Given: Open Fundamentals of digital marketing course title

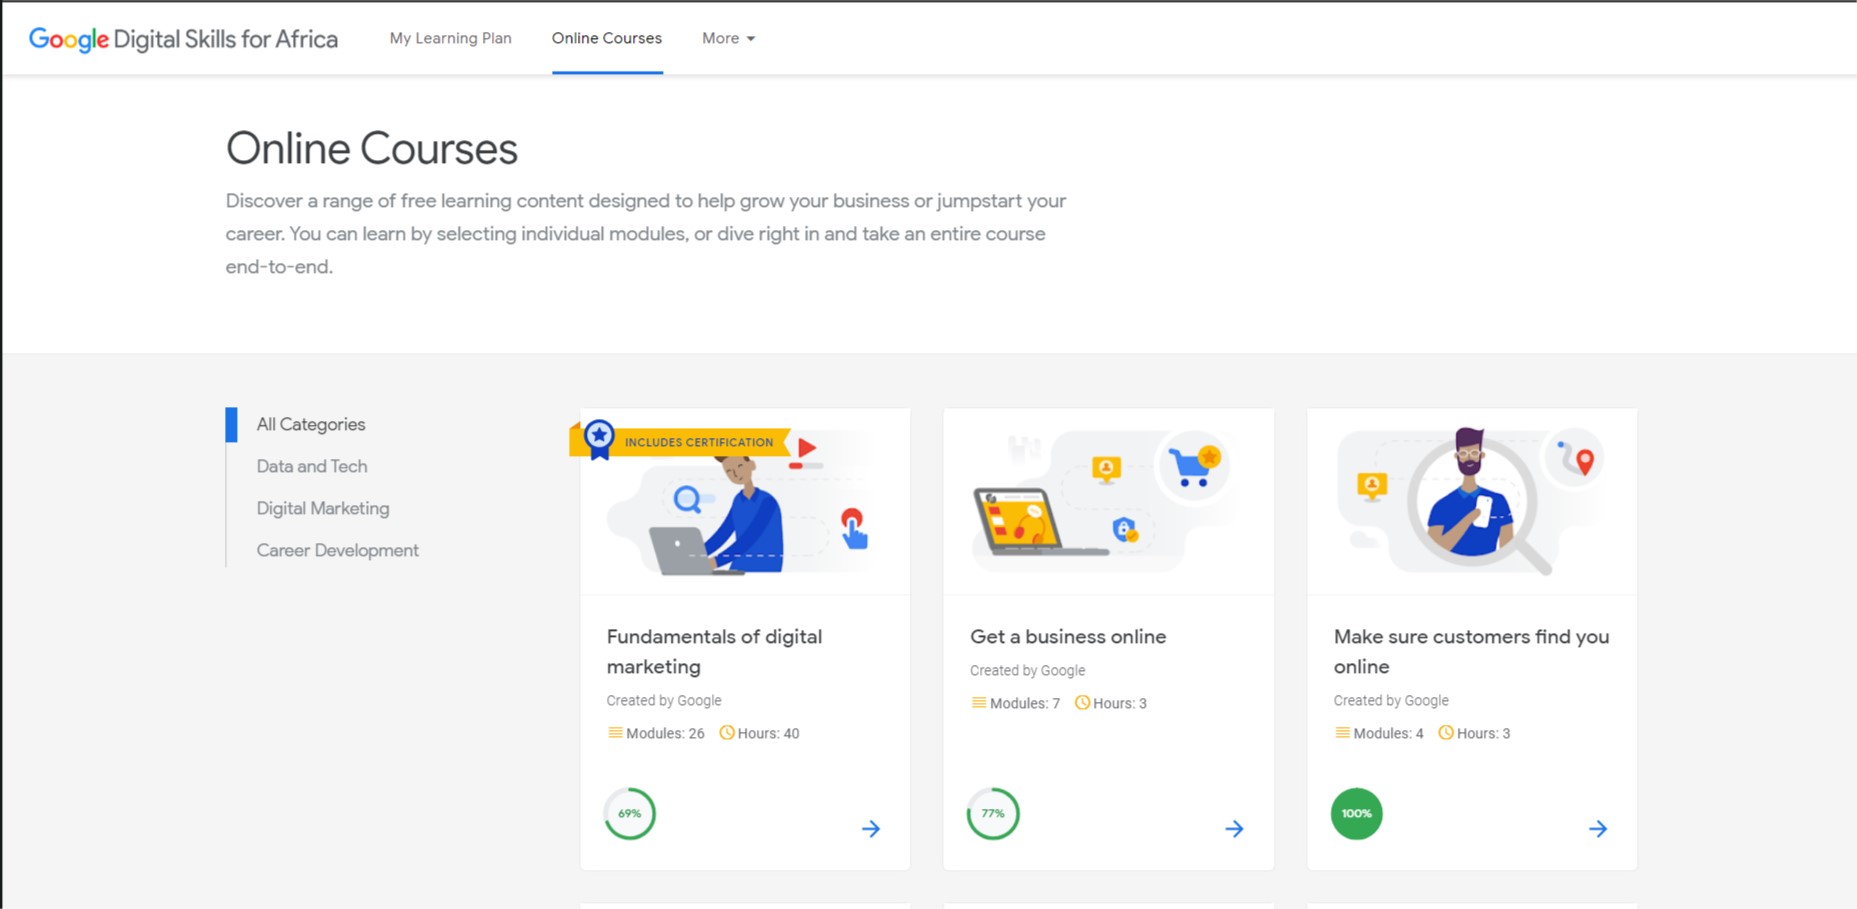Looking at the screenshot, I should (714, 651).
